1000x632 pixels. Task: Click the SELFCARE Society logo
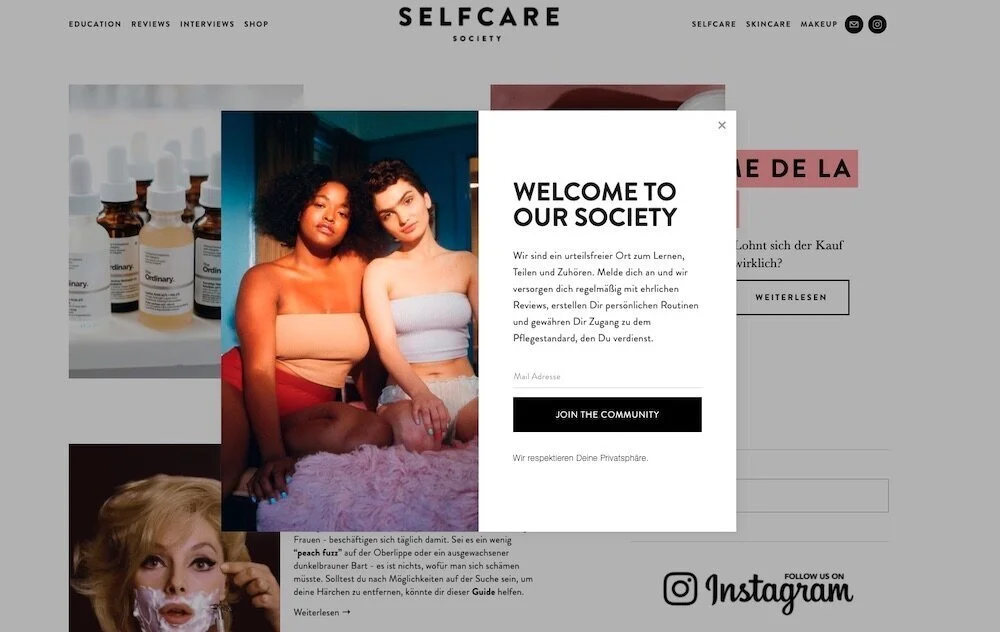pos(478,24)
